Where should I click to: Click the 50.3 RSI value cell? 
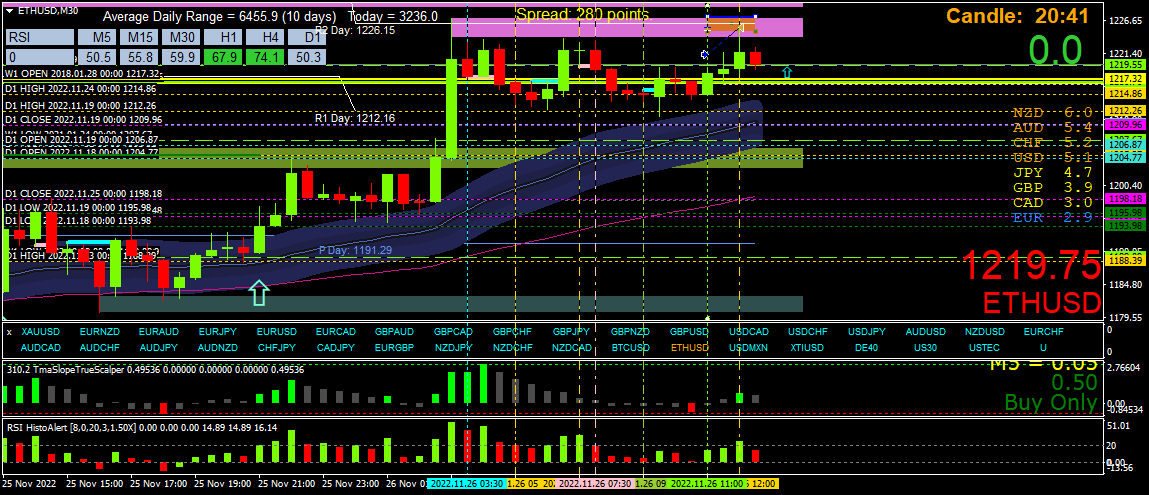click(308, 58)
